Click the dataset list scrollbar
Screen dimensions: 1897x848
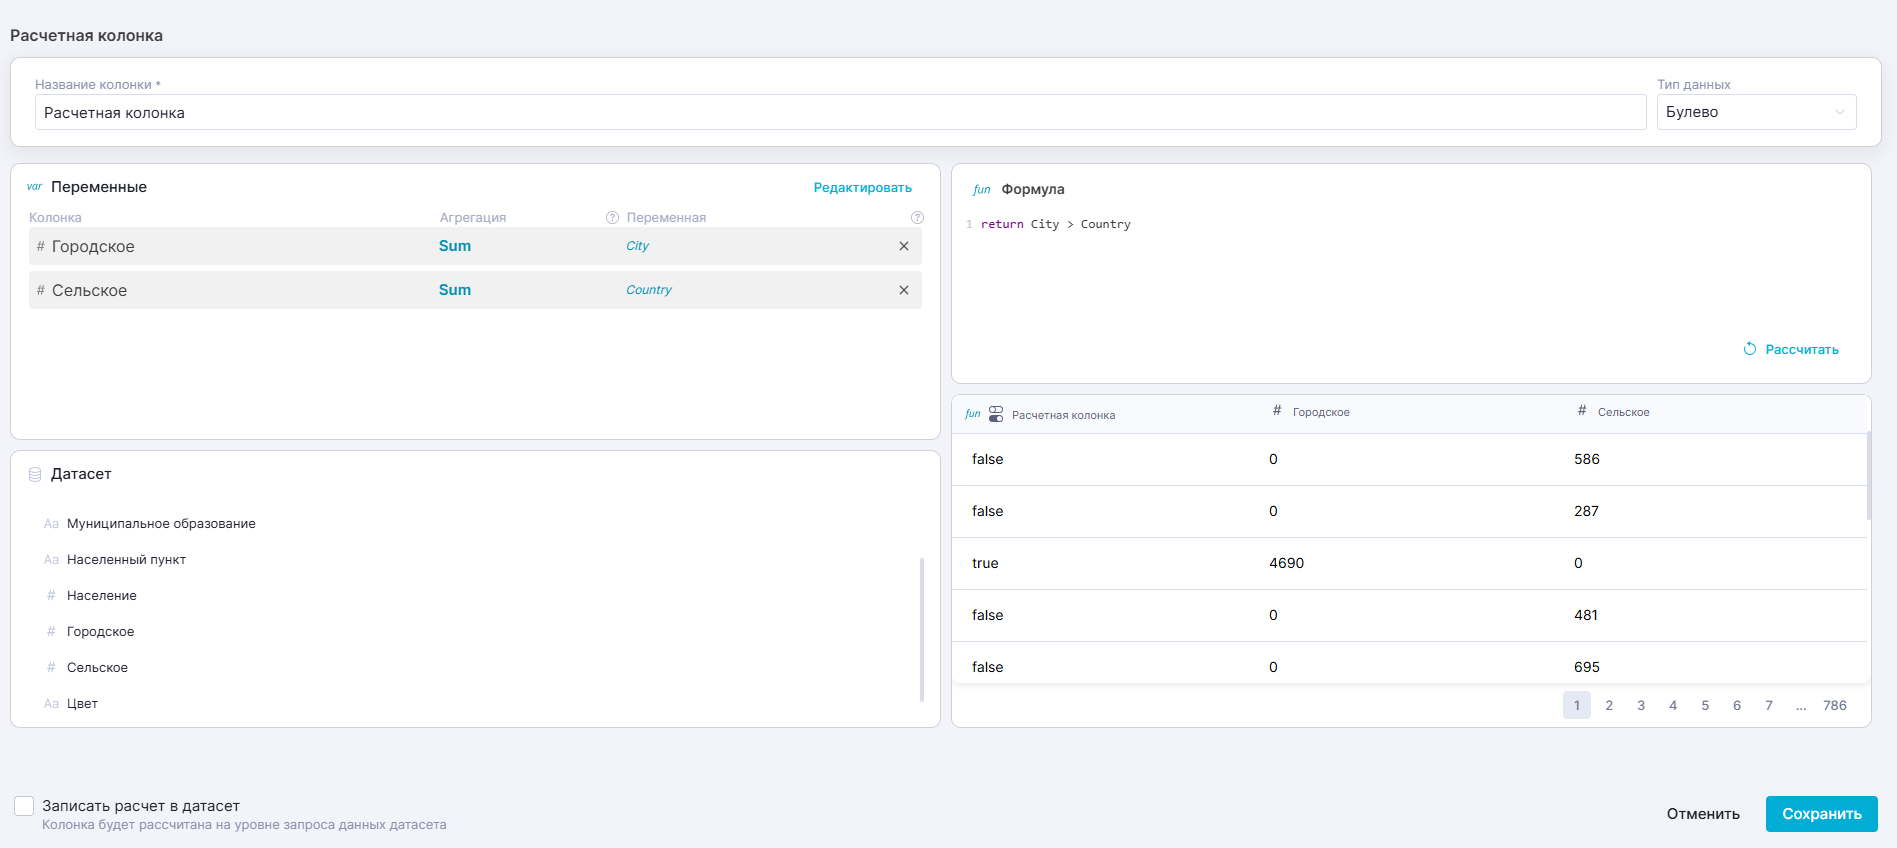[x=921, y=630]
